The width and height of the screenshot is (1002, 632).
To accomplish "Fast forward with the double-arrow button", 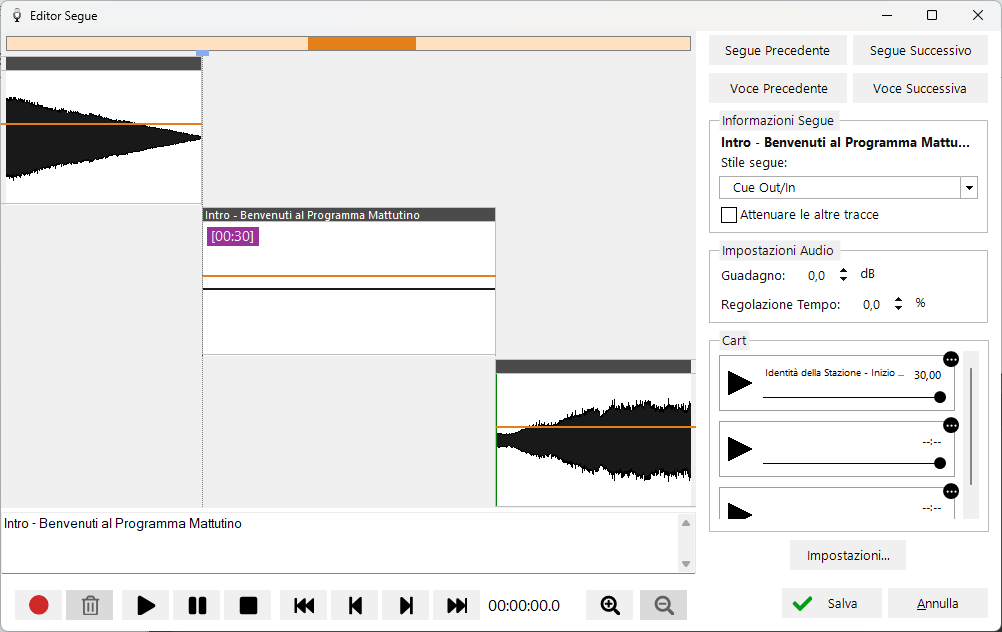I will [457, 605].
